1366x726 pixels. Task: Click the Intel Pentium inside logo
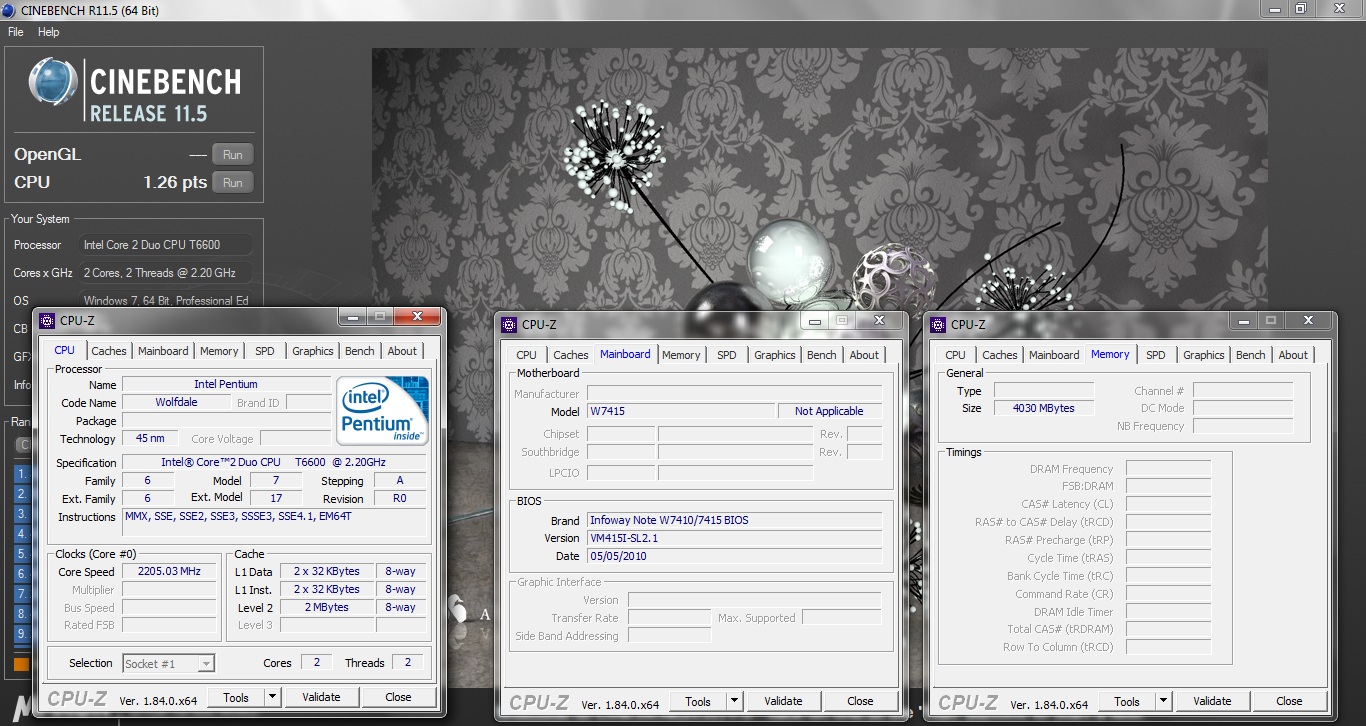click(x=383, y=411)
